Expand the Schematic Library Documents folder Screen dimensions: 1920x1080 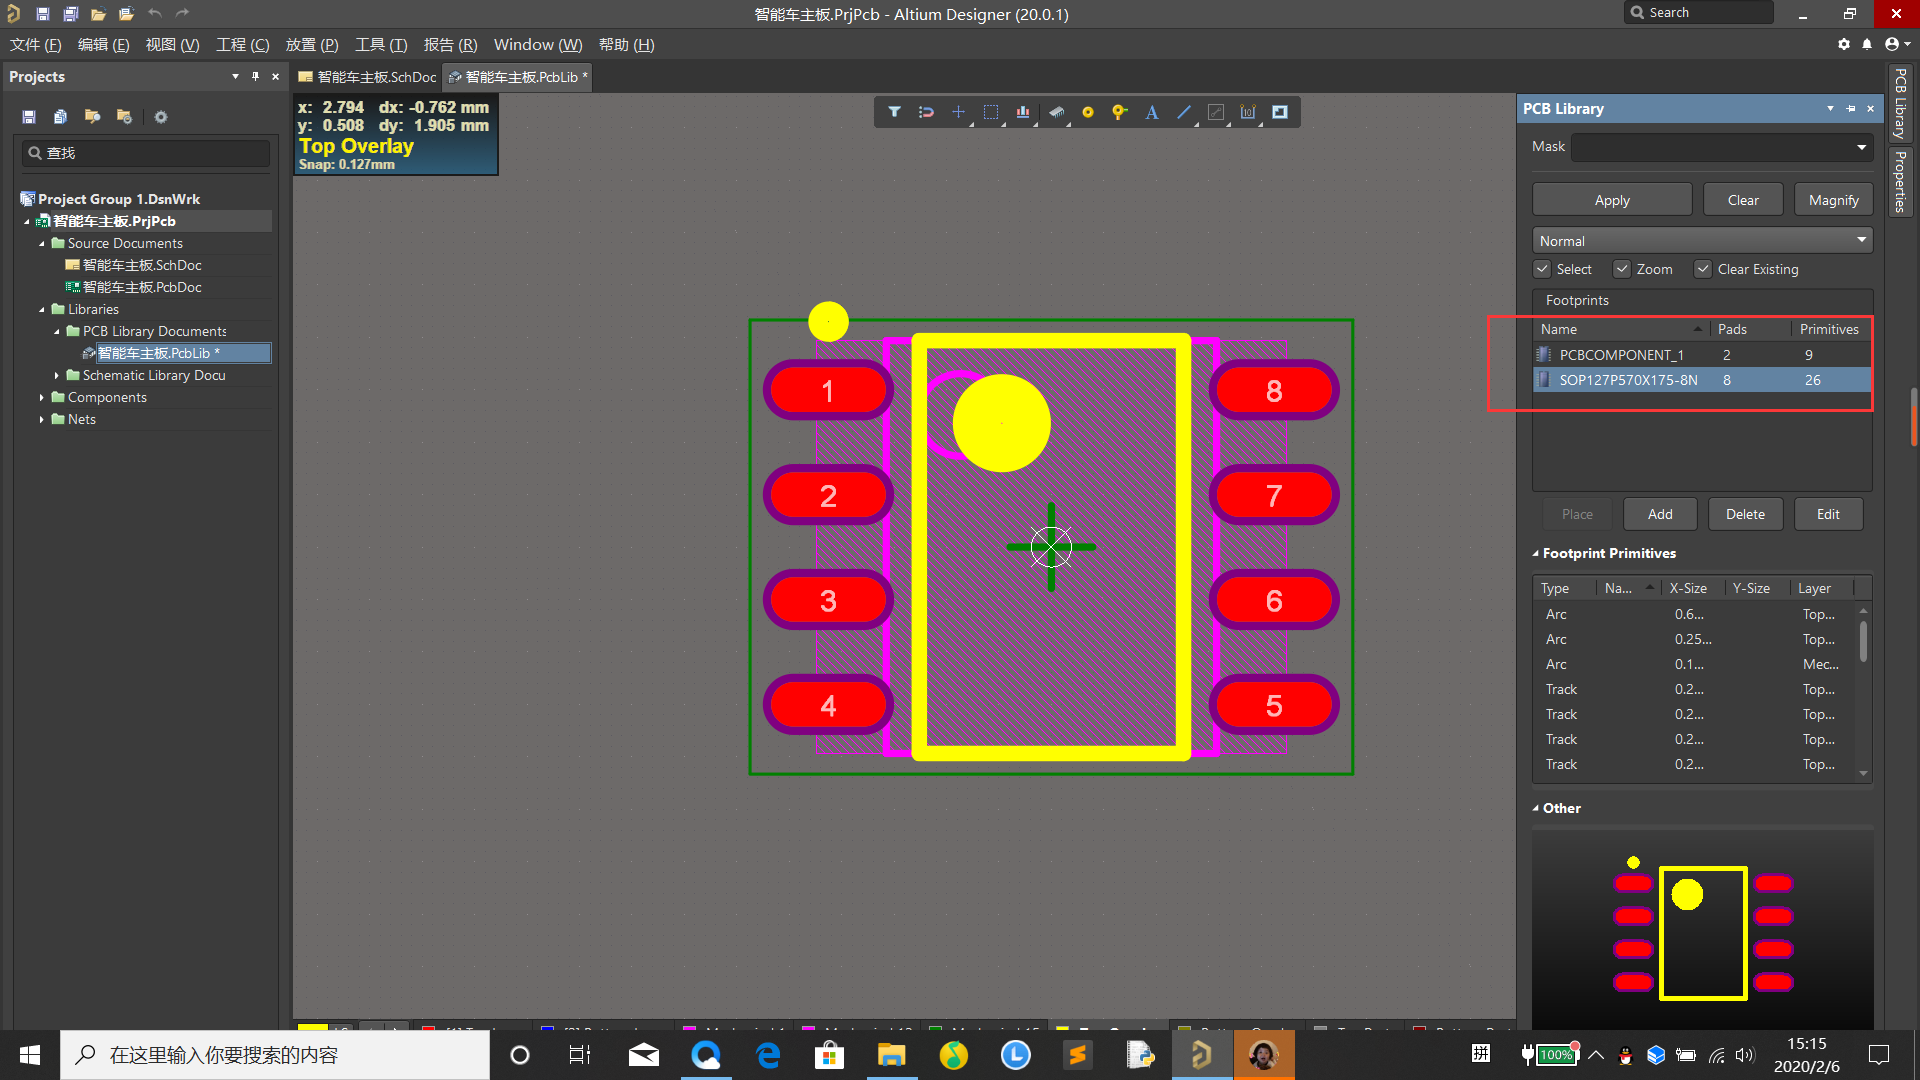[x=57, y=375]
